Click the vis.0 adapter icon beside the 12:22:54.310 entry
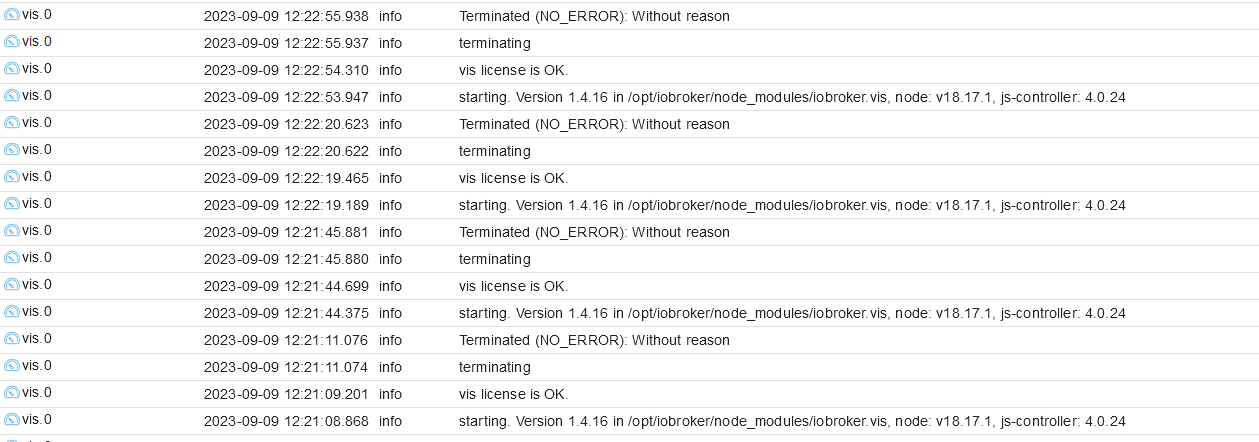This screenshot has height=442, width=1259. [12, 70]
